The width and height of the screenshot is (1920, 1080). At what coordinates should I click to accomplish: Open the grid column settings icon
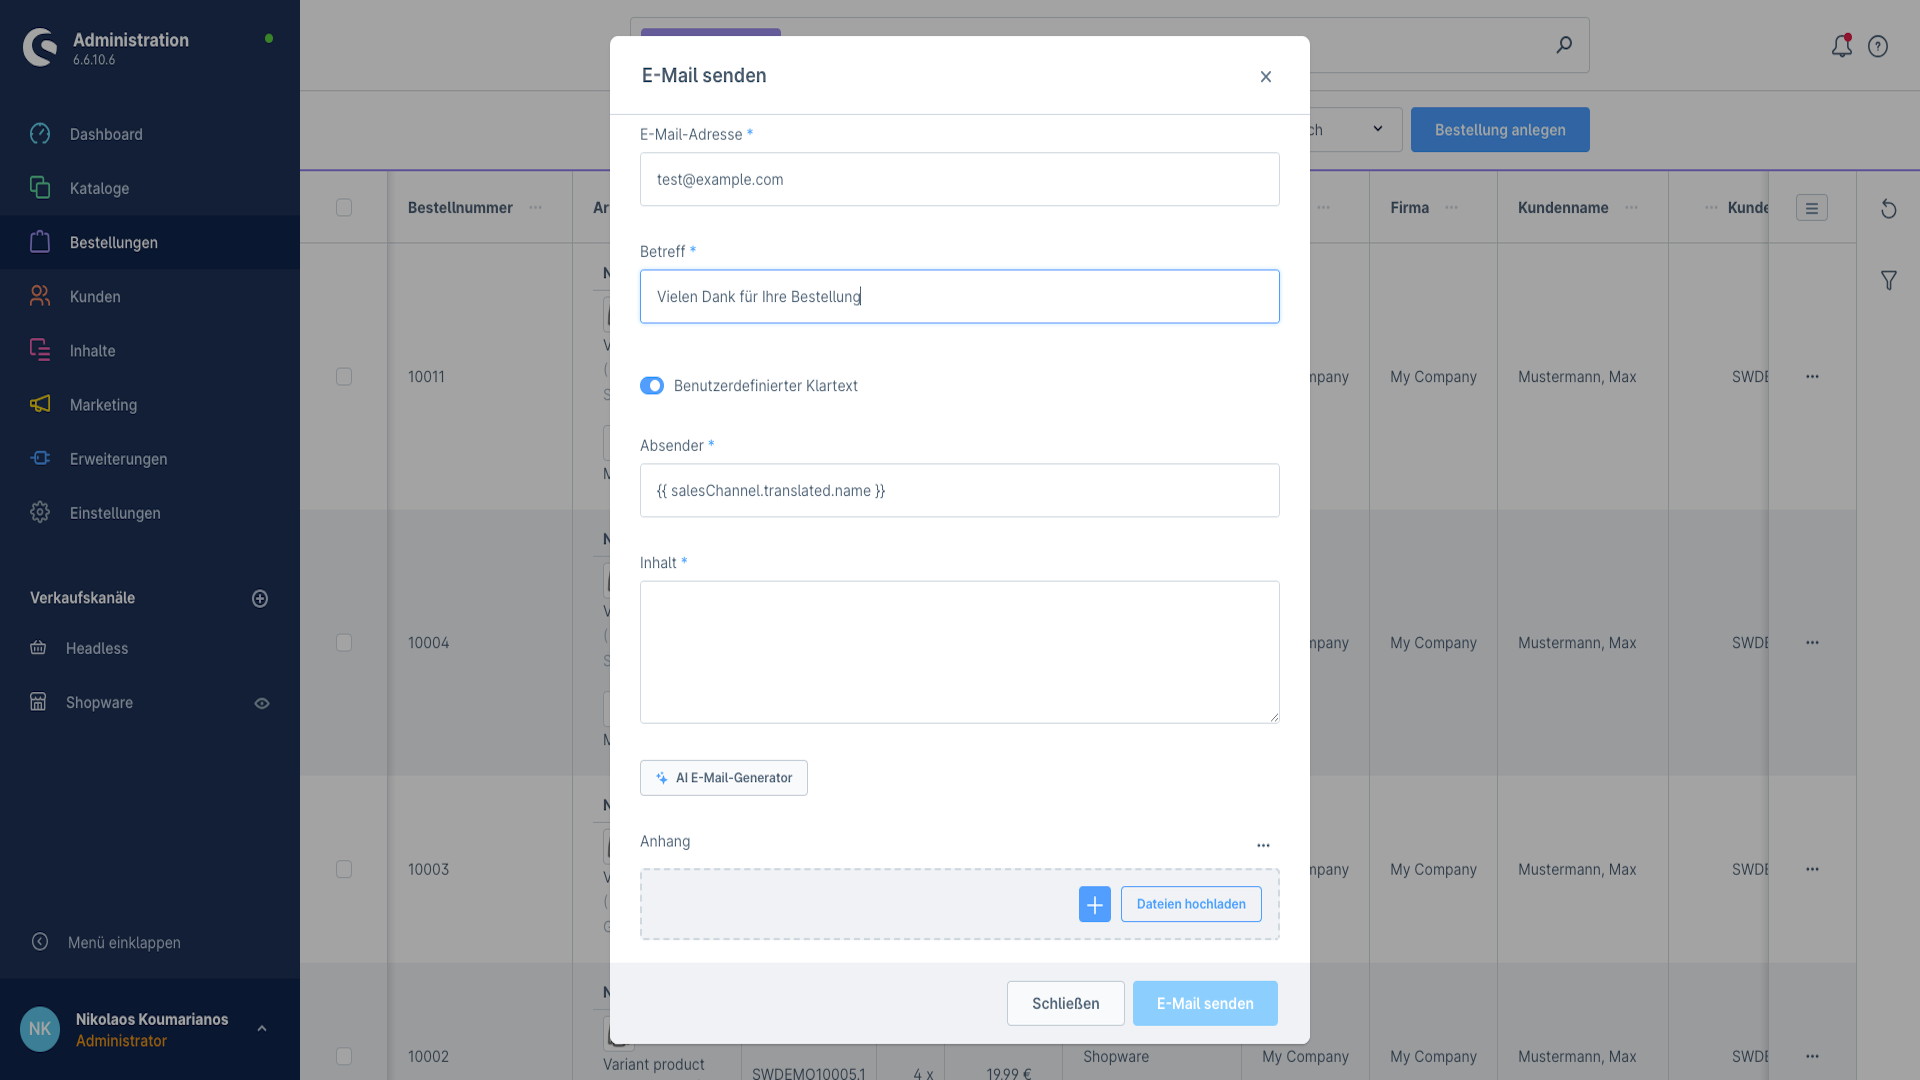(1811, 208)
